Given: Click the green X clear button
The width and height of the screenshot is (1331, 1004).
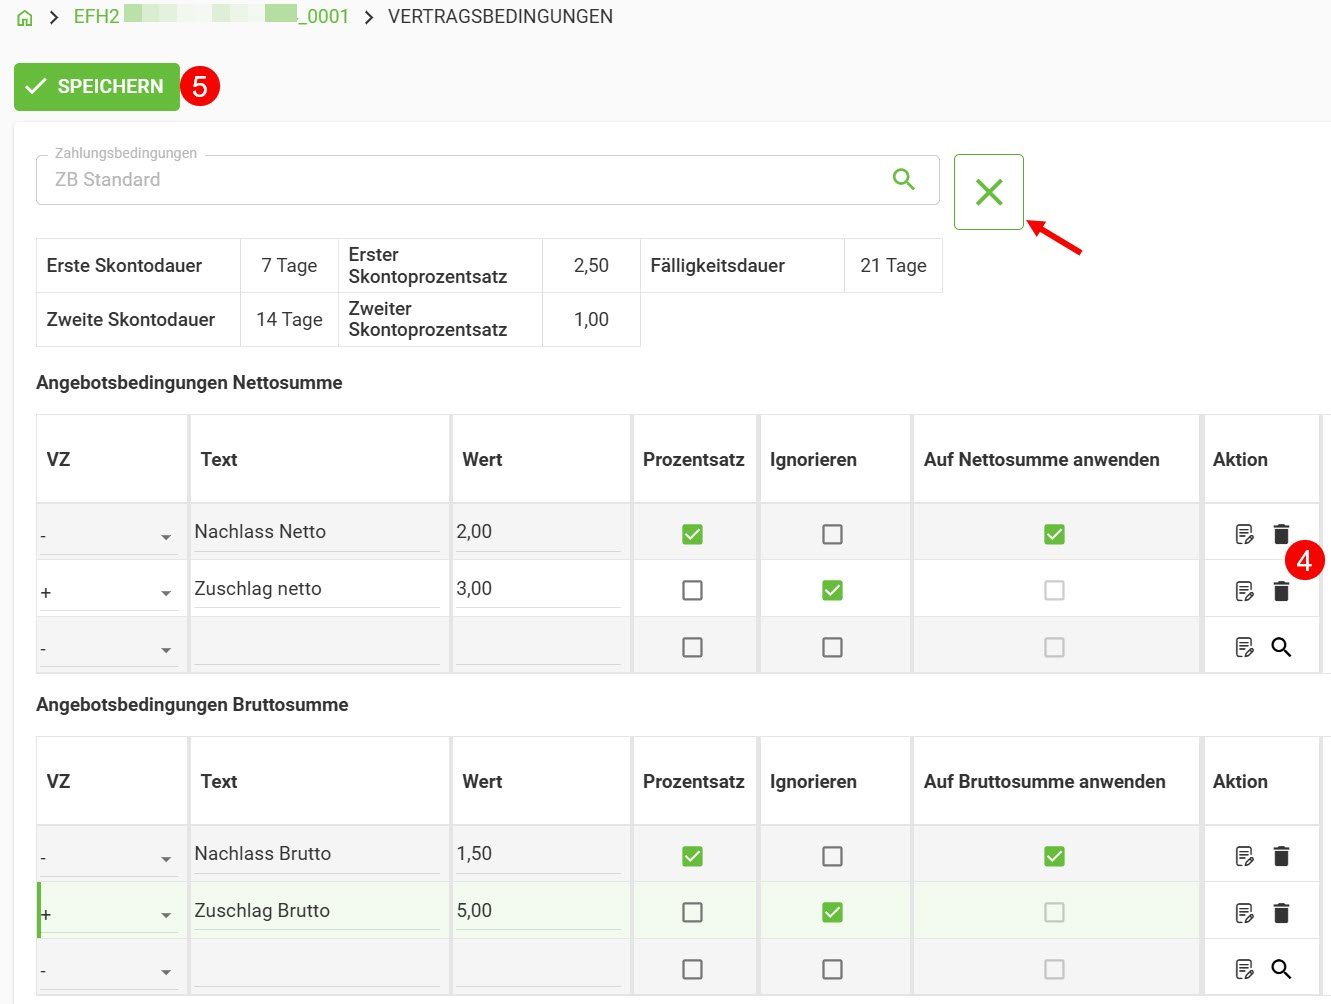Looking at the screenshot, I should click(x=988, y=191).
